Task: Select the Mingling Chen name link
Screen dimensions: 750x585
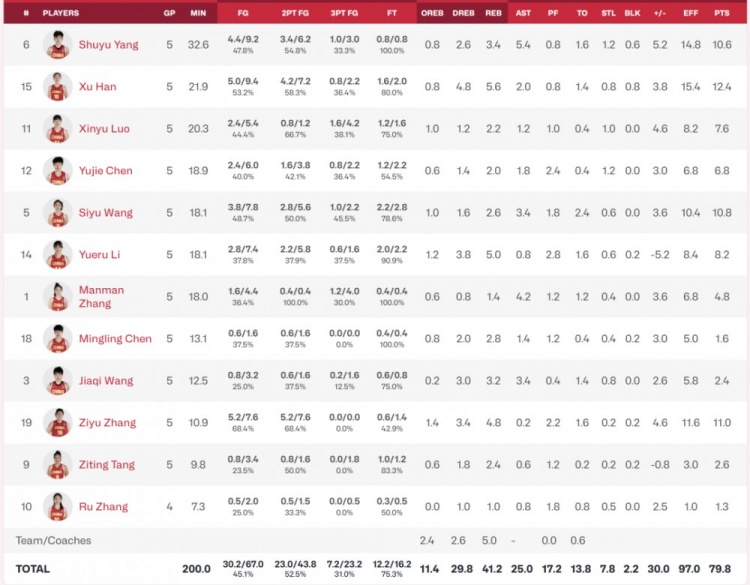Action: 115,339
